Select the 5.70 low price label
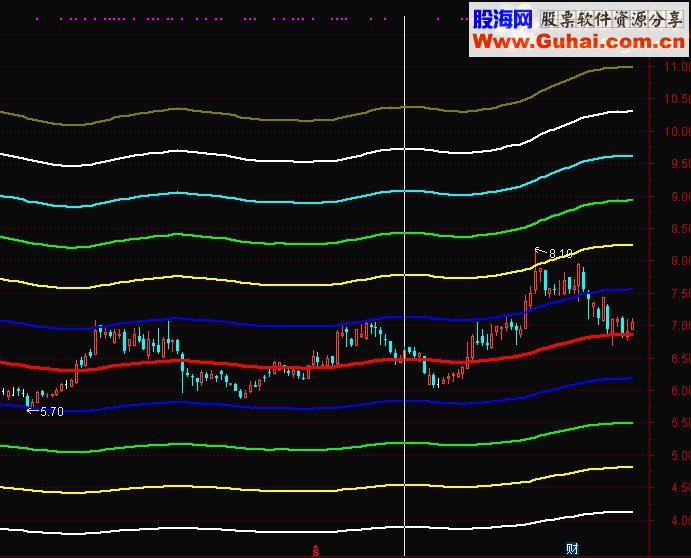 click(x=52, y=412)
